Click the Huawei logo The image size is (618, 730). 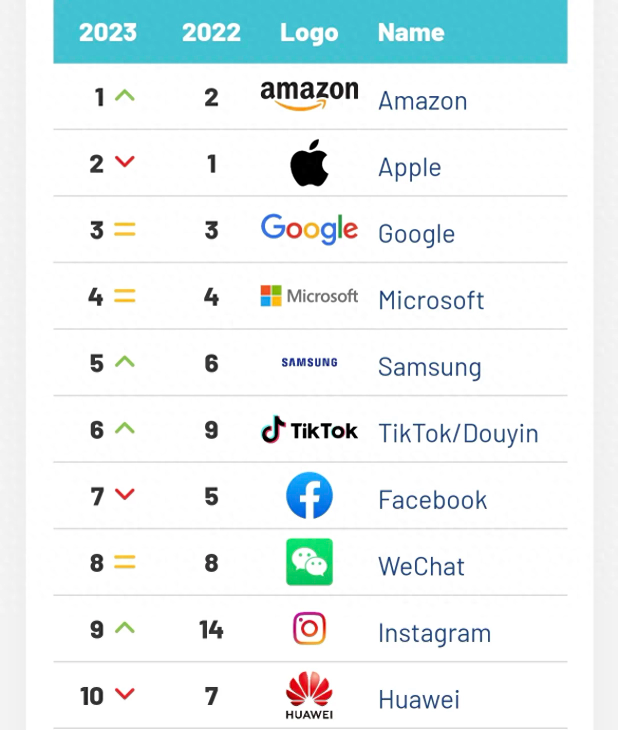(309, 695)
